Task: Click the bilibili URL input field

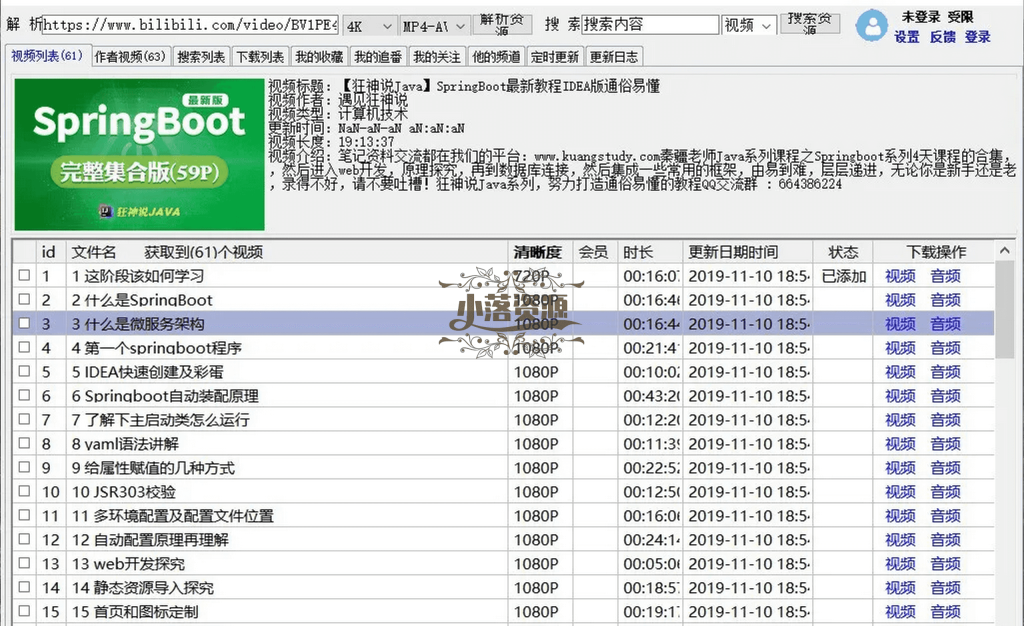Action: click(x=190, y=25)
